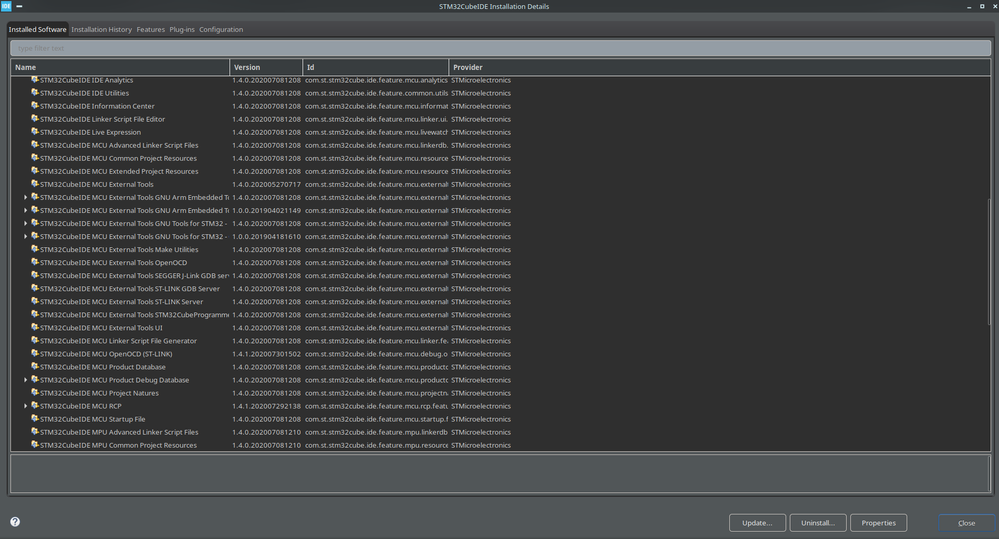This screenshot has height=539, width=999.
Task: Select the STM32CubeIDE MCU Project Natures name
Action: click(x=99, y=393)
